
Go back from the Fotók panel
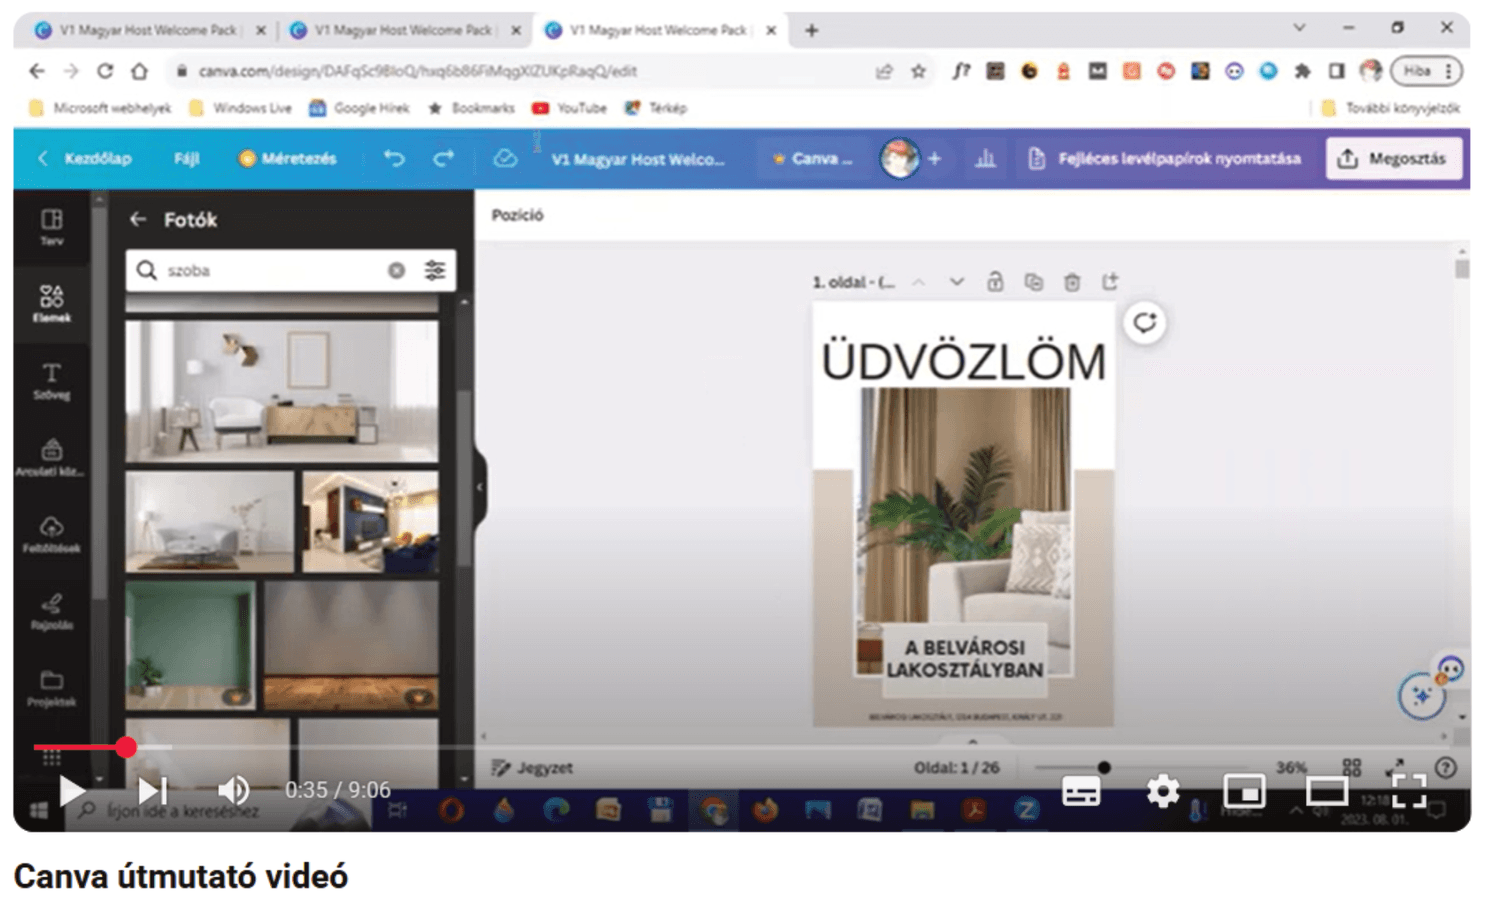coord(138,219)
